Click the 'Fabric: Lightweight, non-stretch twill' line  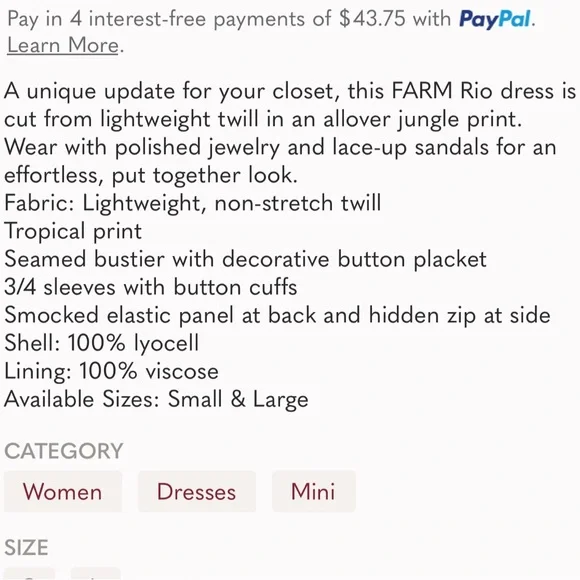coord(192,203)
